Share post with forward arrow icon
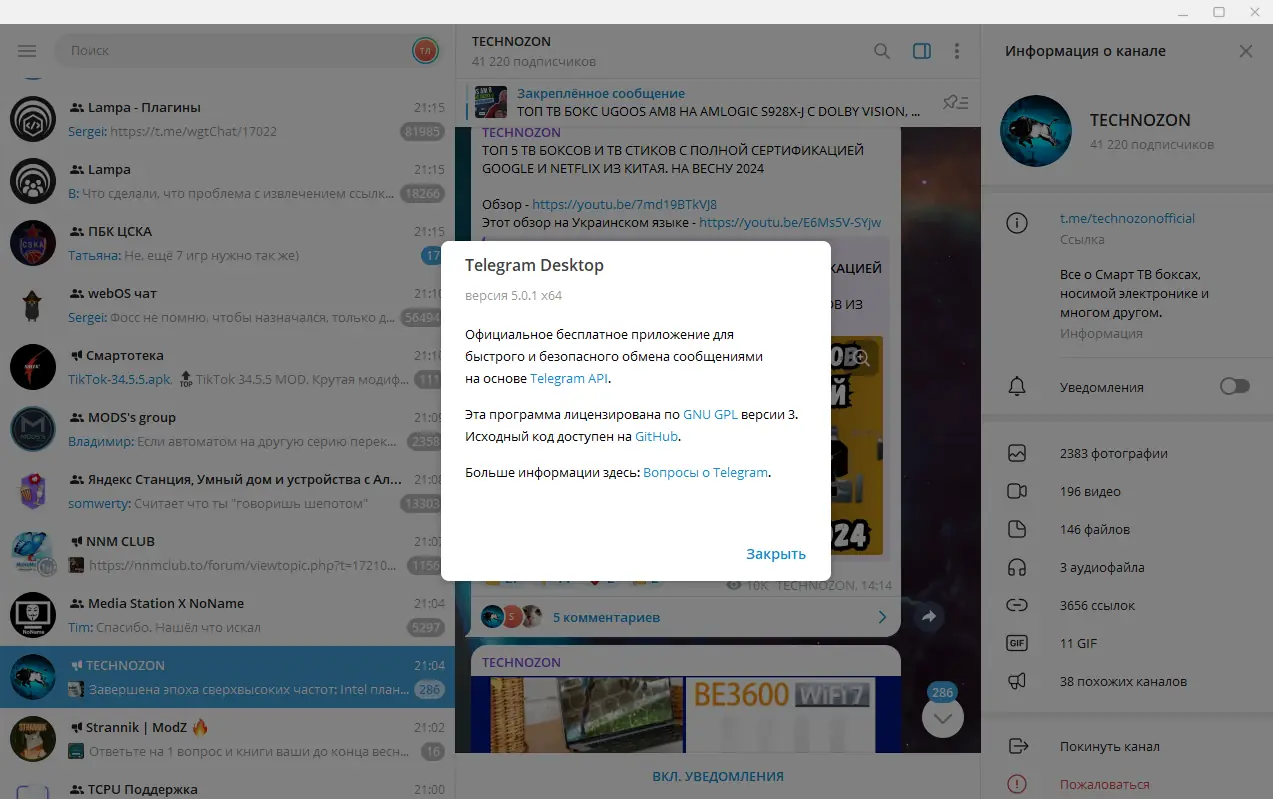This screenshot has width=1273, height=799. point(928,617)
